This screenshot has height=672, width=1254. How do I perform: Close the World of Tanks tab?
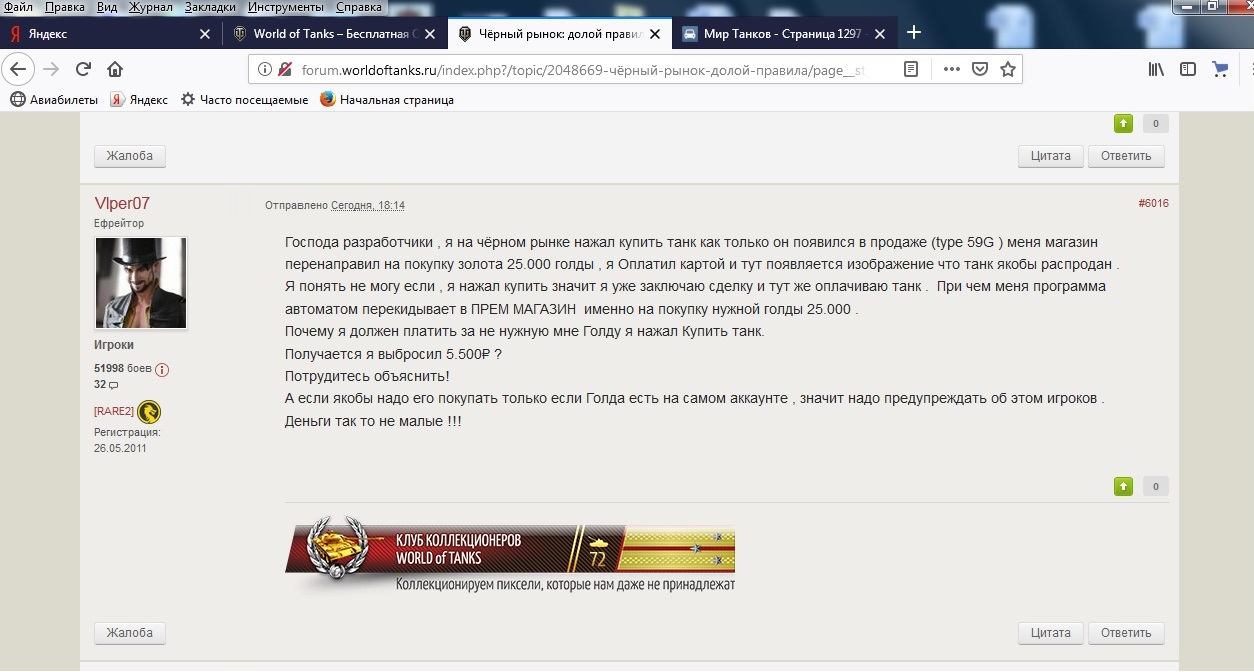point(430,33)
